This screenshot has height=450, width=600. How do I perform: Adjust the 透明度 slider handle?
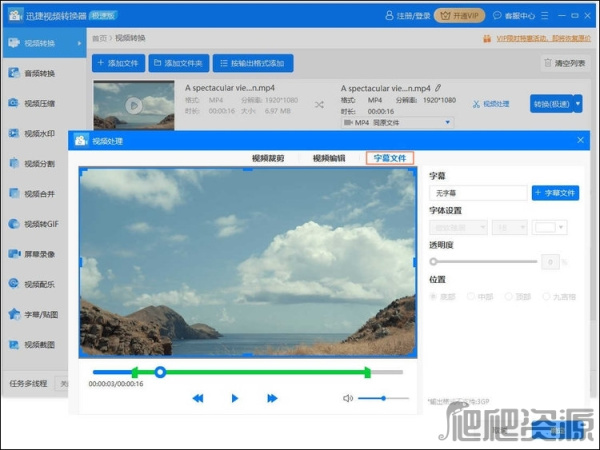pyautogui.click(x=433, y=262)
